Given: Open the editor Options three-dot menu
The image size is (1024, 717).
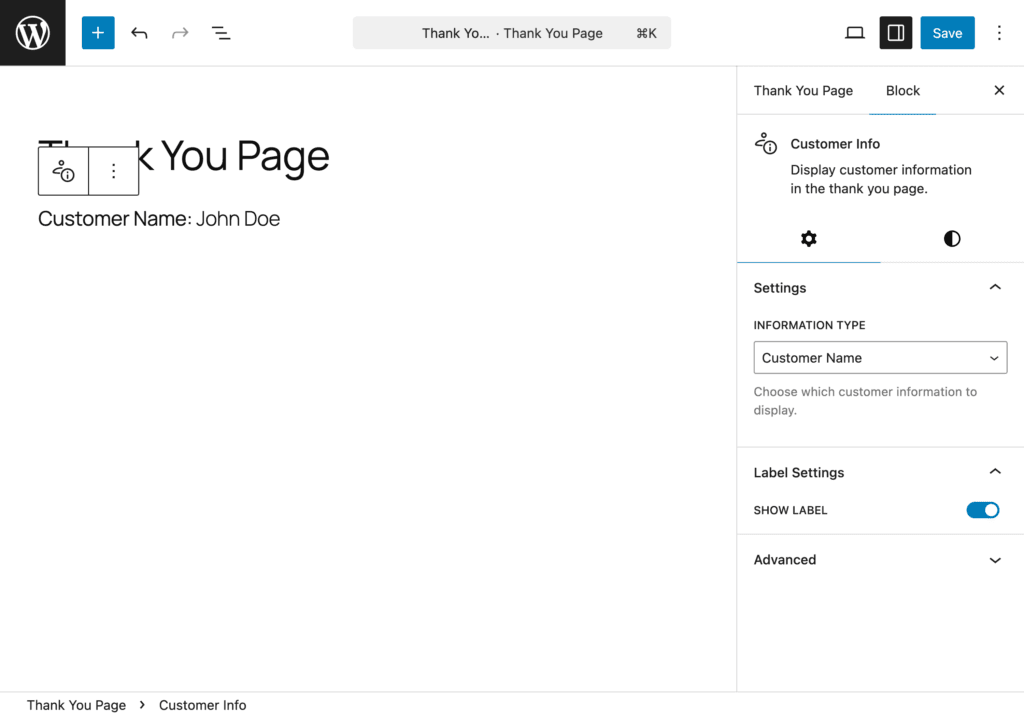Looking at the screenshot, I should click(999, 33).
